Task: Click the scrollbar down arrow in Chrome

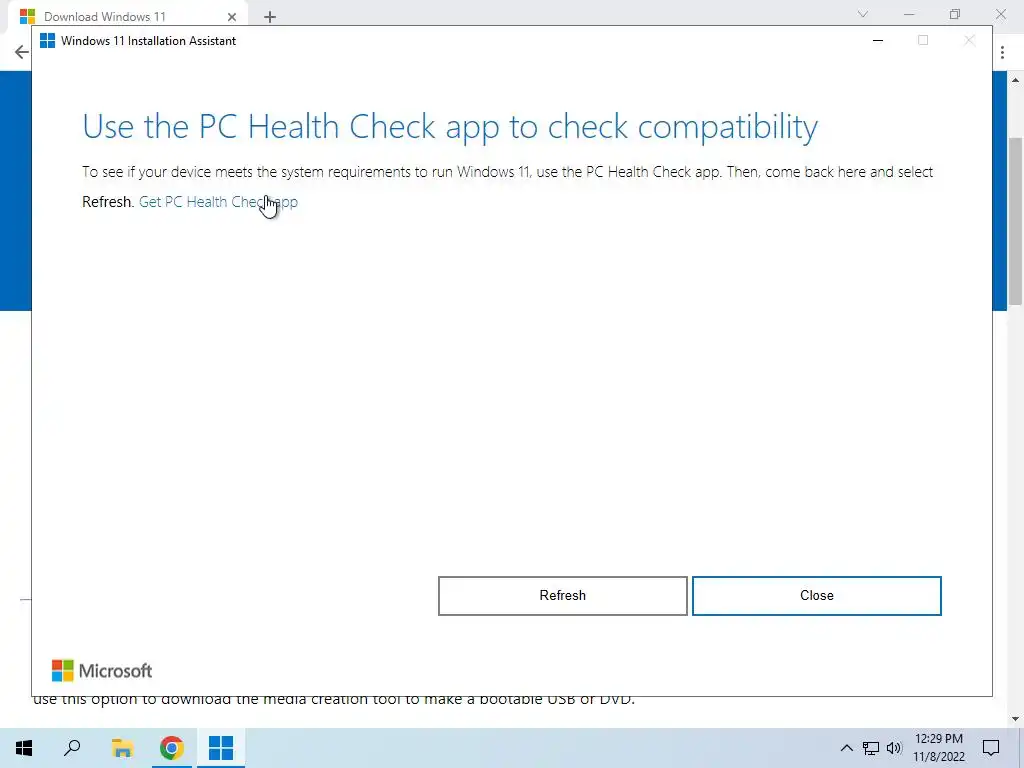Action: pyautogui.click(x=1015, y=719)
